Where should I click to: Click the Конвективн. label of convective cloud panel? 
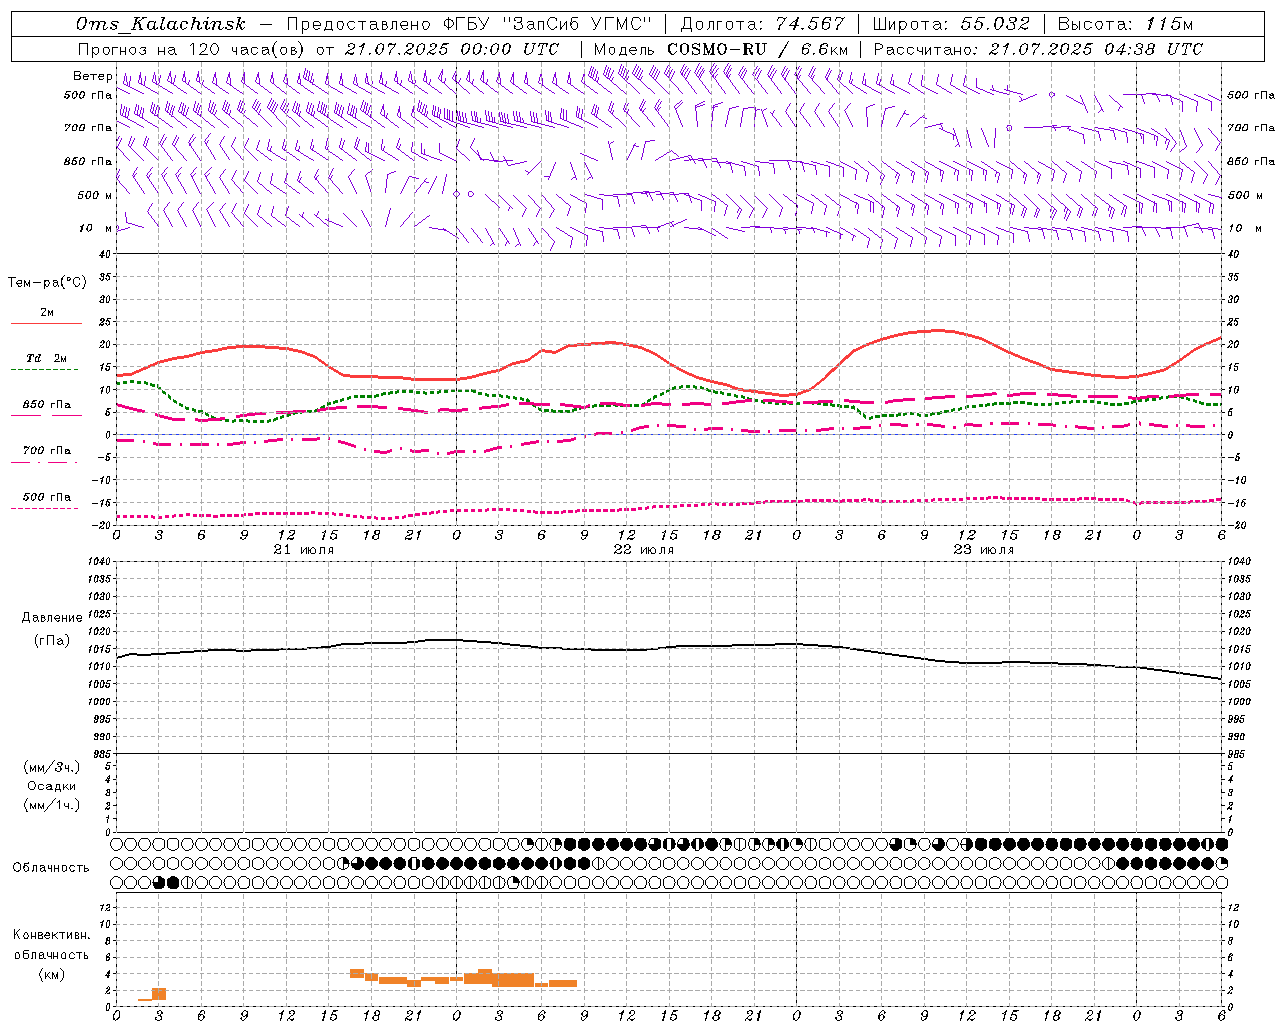pyautogui.click(x=51, y=935)
